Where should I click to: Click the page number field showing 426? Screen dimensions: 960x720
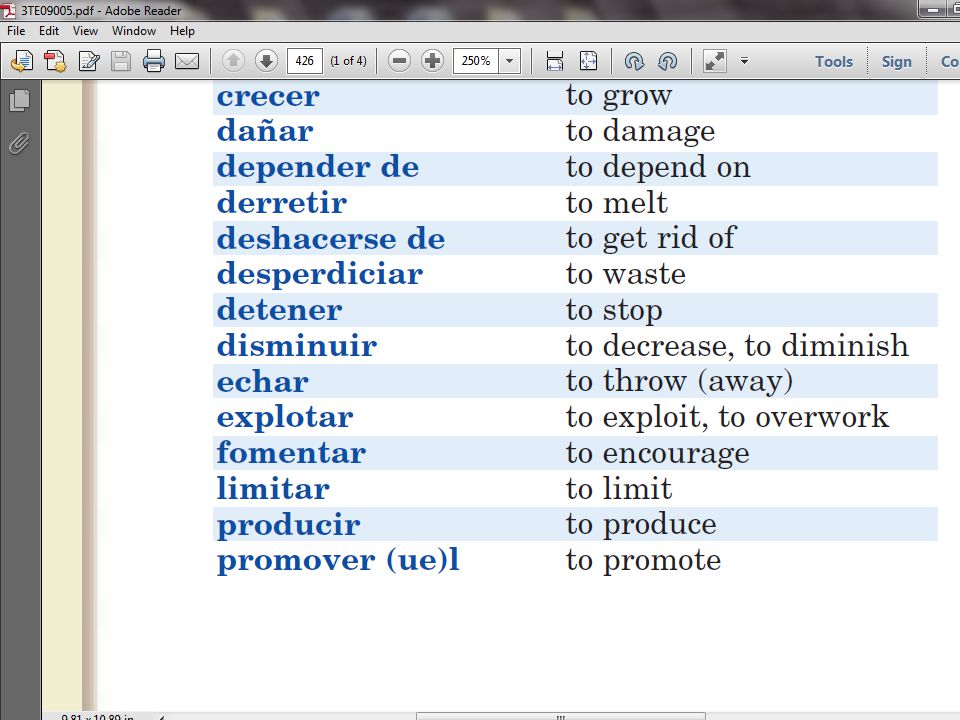(304, 61)
